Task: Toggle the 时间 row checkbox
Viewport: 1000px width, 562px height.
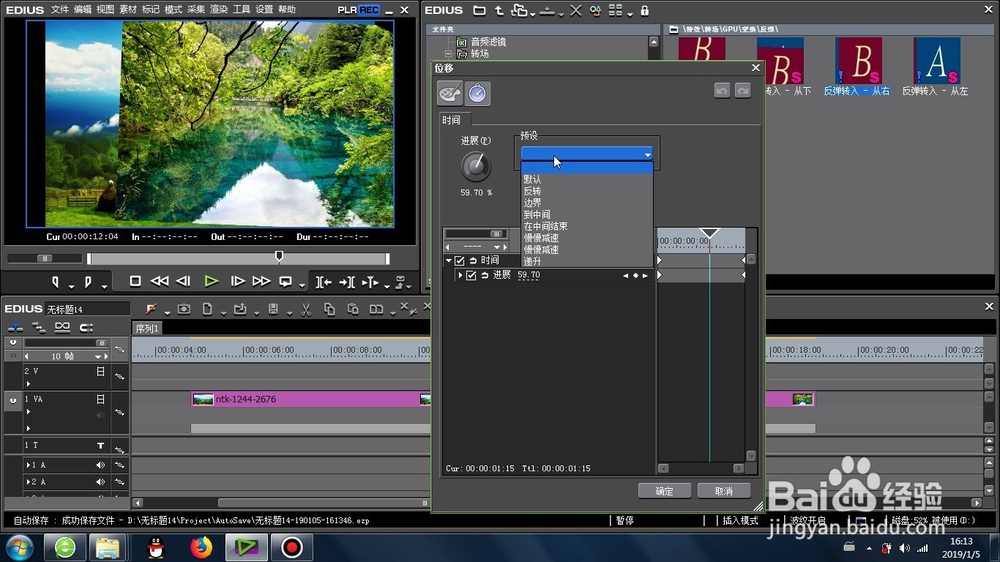Action: (459, 260)
